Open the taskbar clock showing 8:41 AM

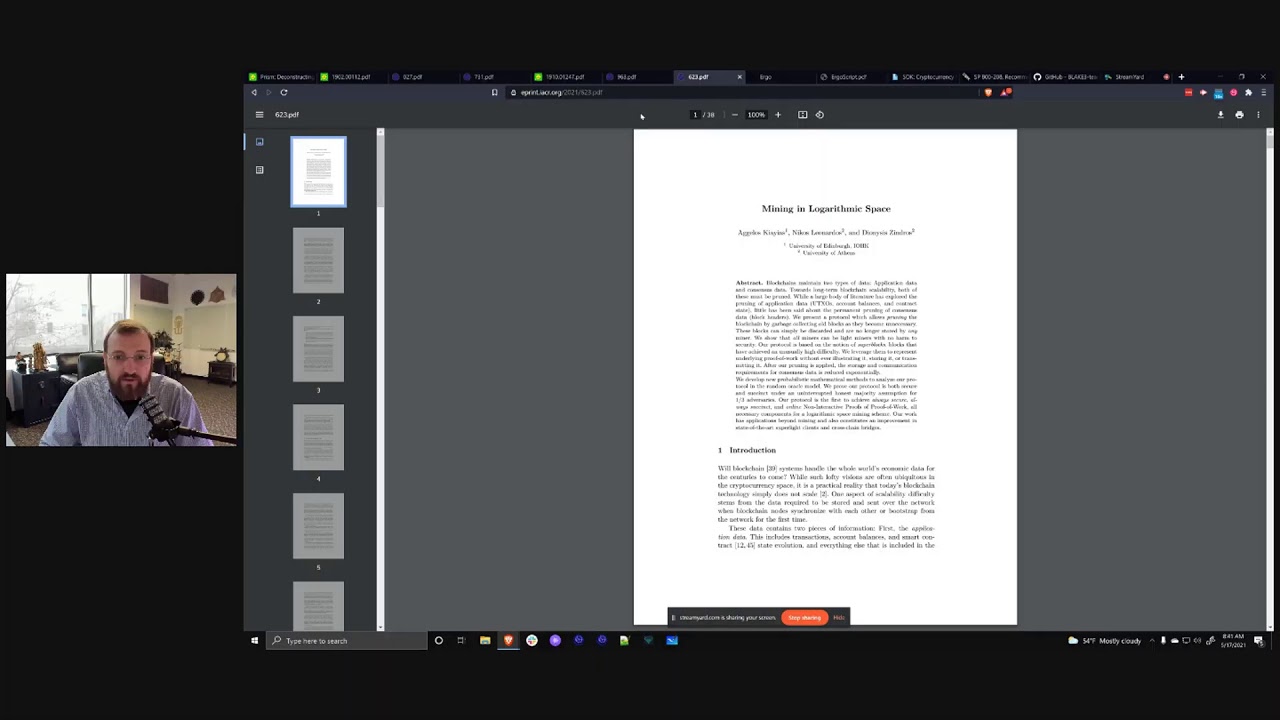[x=1233, y=641]
